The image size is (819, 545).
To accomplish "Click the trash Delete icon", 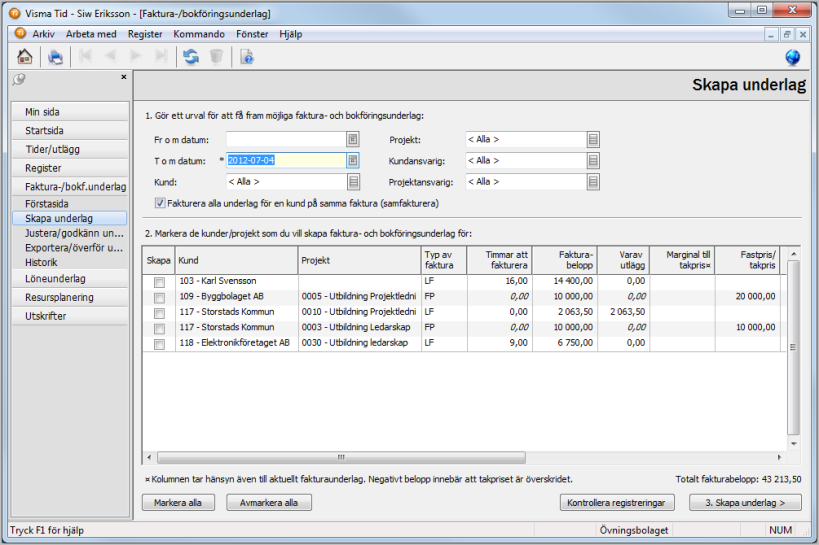I will [216, 56].
